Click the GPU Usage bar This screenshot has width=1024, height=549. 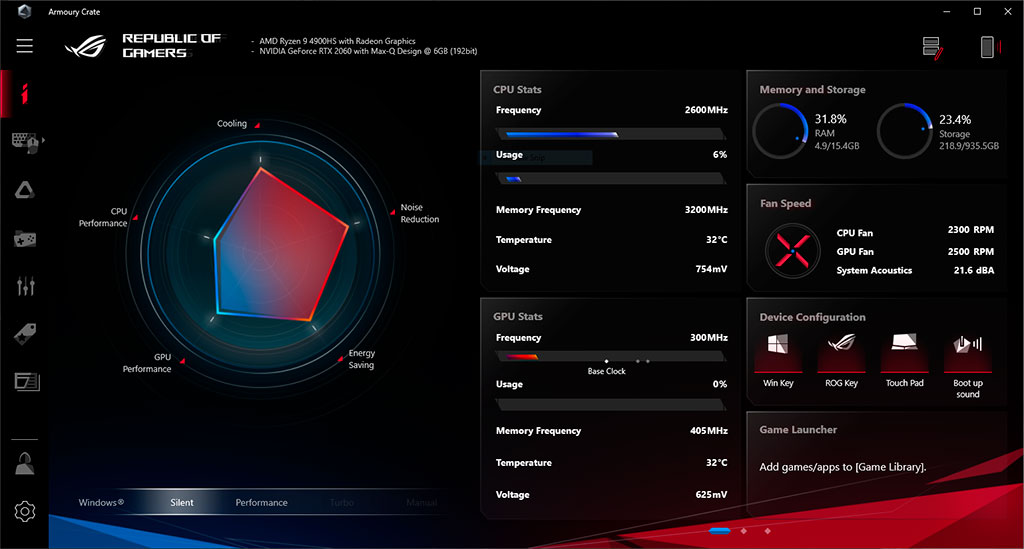611,405
